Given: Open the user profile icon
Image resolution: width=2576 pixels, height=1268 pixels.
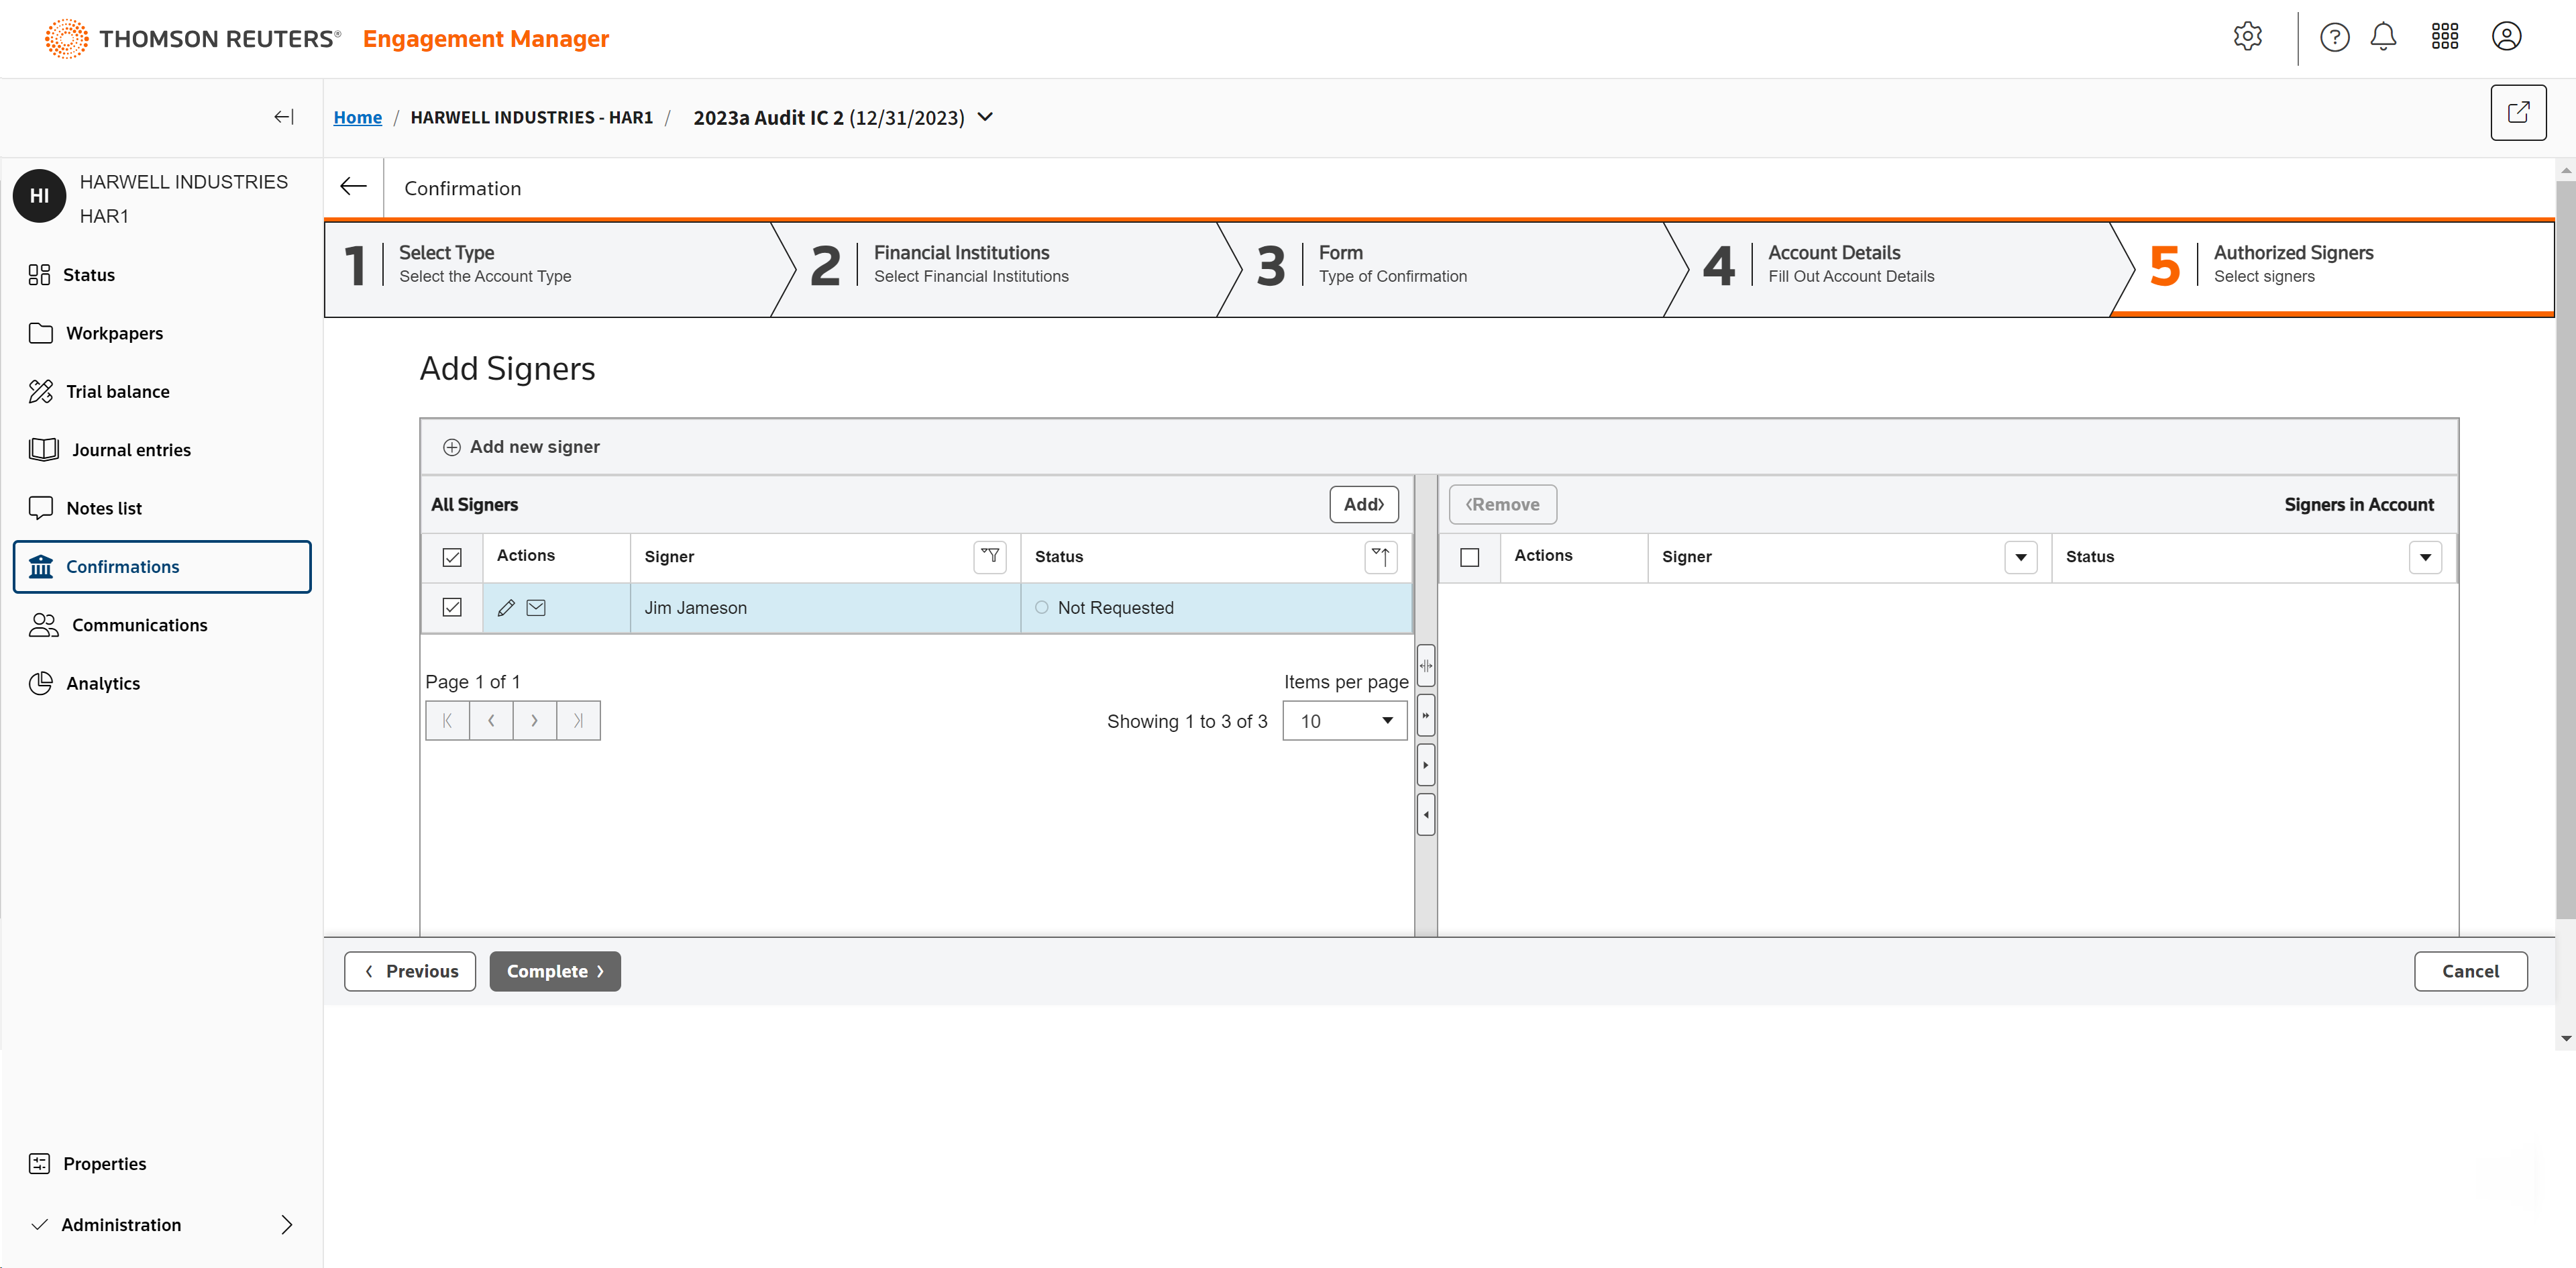Looking at the screenshot, I should point(2506,37).
